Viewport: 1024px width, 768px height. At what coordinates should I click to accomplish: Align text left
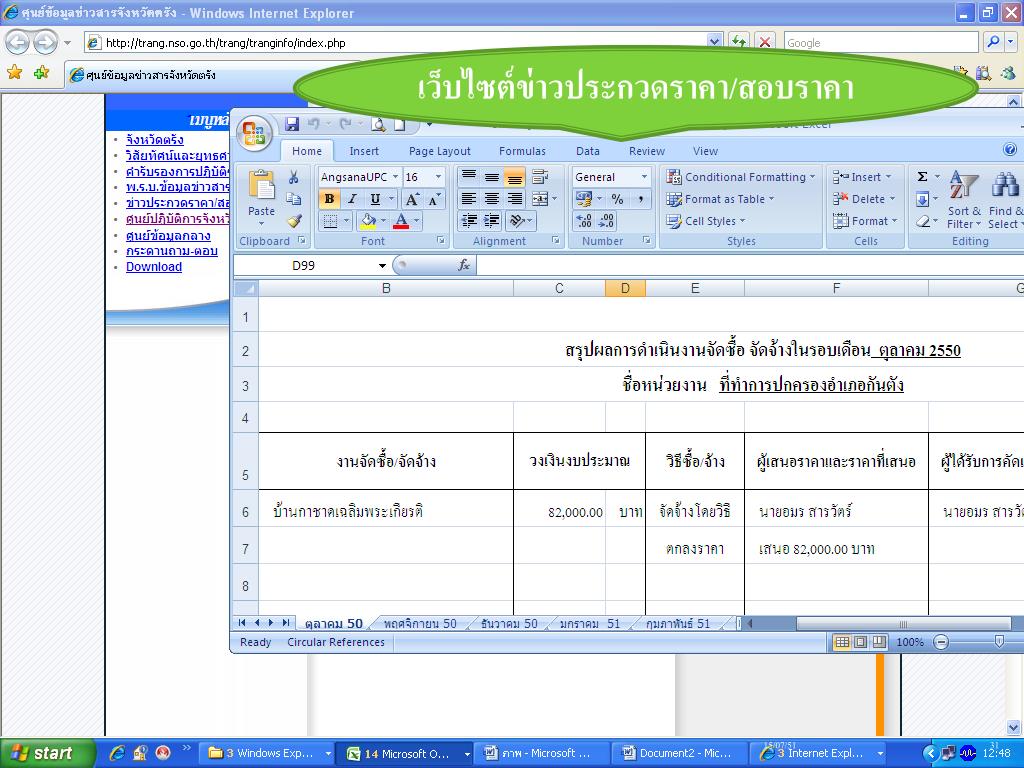[x=468, y=199]
